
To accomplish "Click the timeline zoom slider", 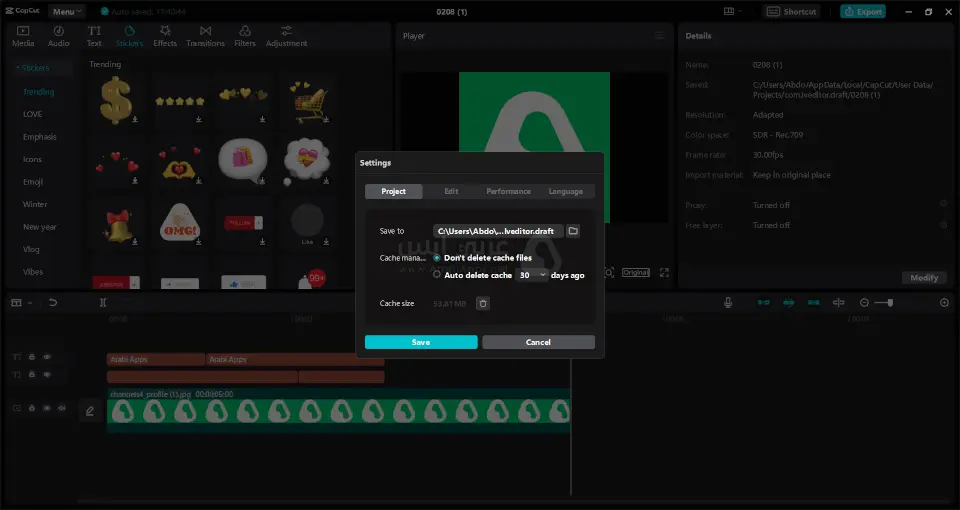I will (x=883, y=302).
